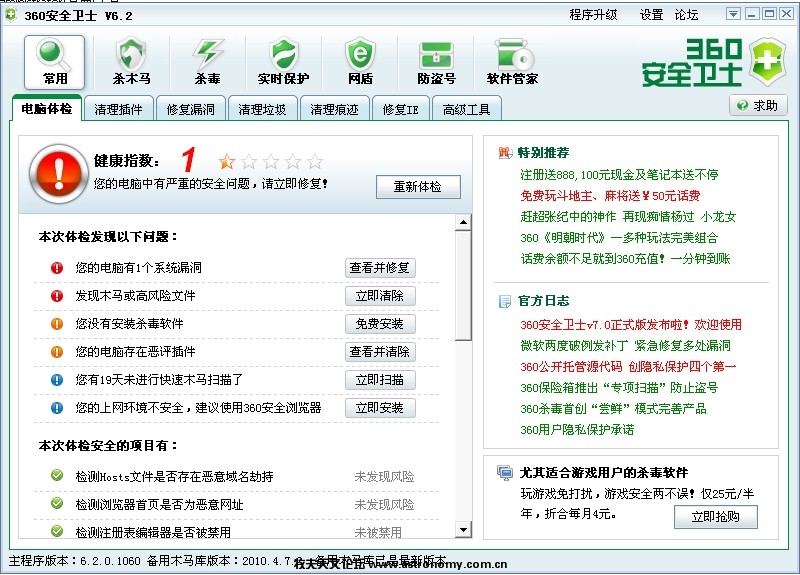This screenshot has width=800, height=575.
Task: Click the 官方日志 document icon
Action: 505,301
